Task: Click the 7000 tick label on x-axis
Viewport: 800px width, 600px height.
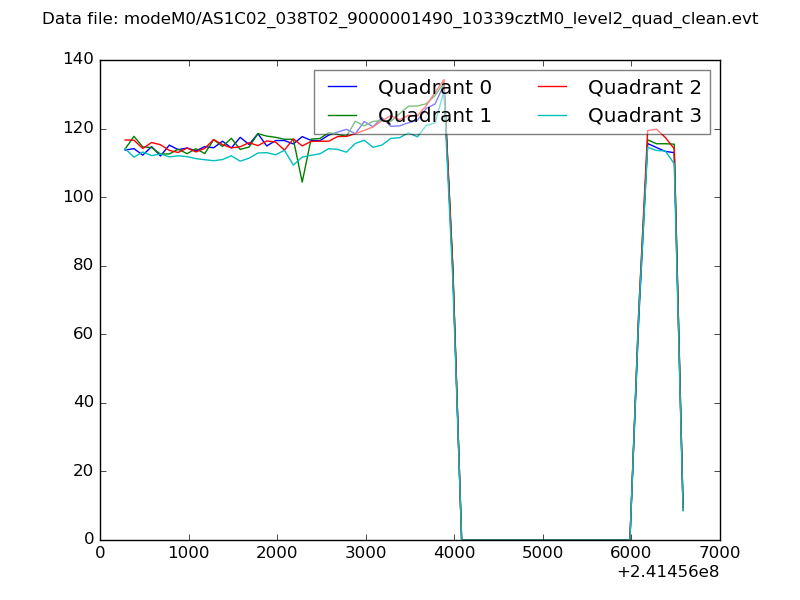Action: point(720,552)
